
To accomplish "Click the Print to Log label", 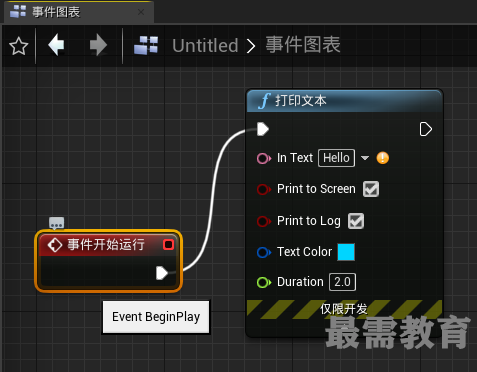I will pos(309,221).
